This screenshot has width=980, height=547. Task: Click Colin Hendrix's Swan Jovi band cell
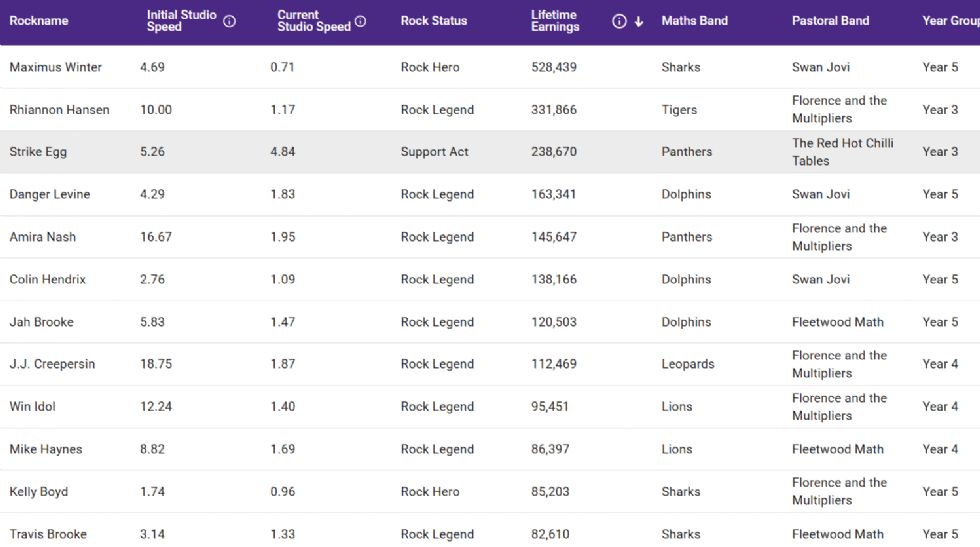coord(820,279)
